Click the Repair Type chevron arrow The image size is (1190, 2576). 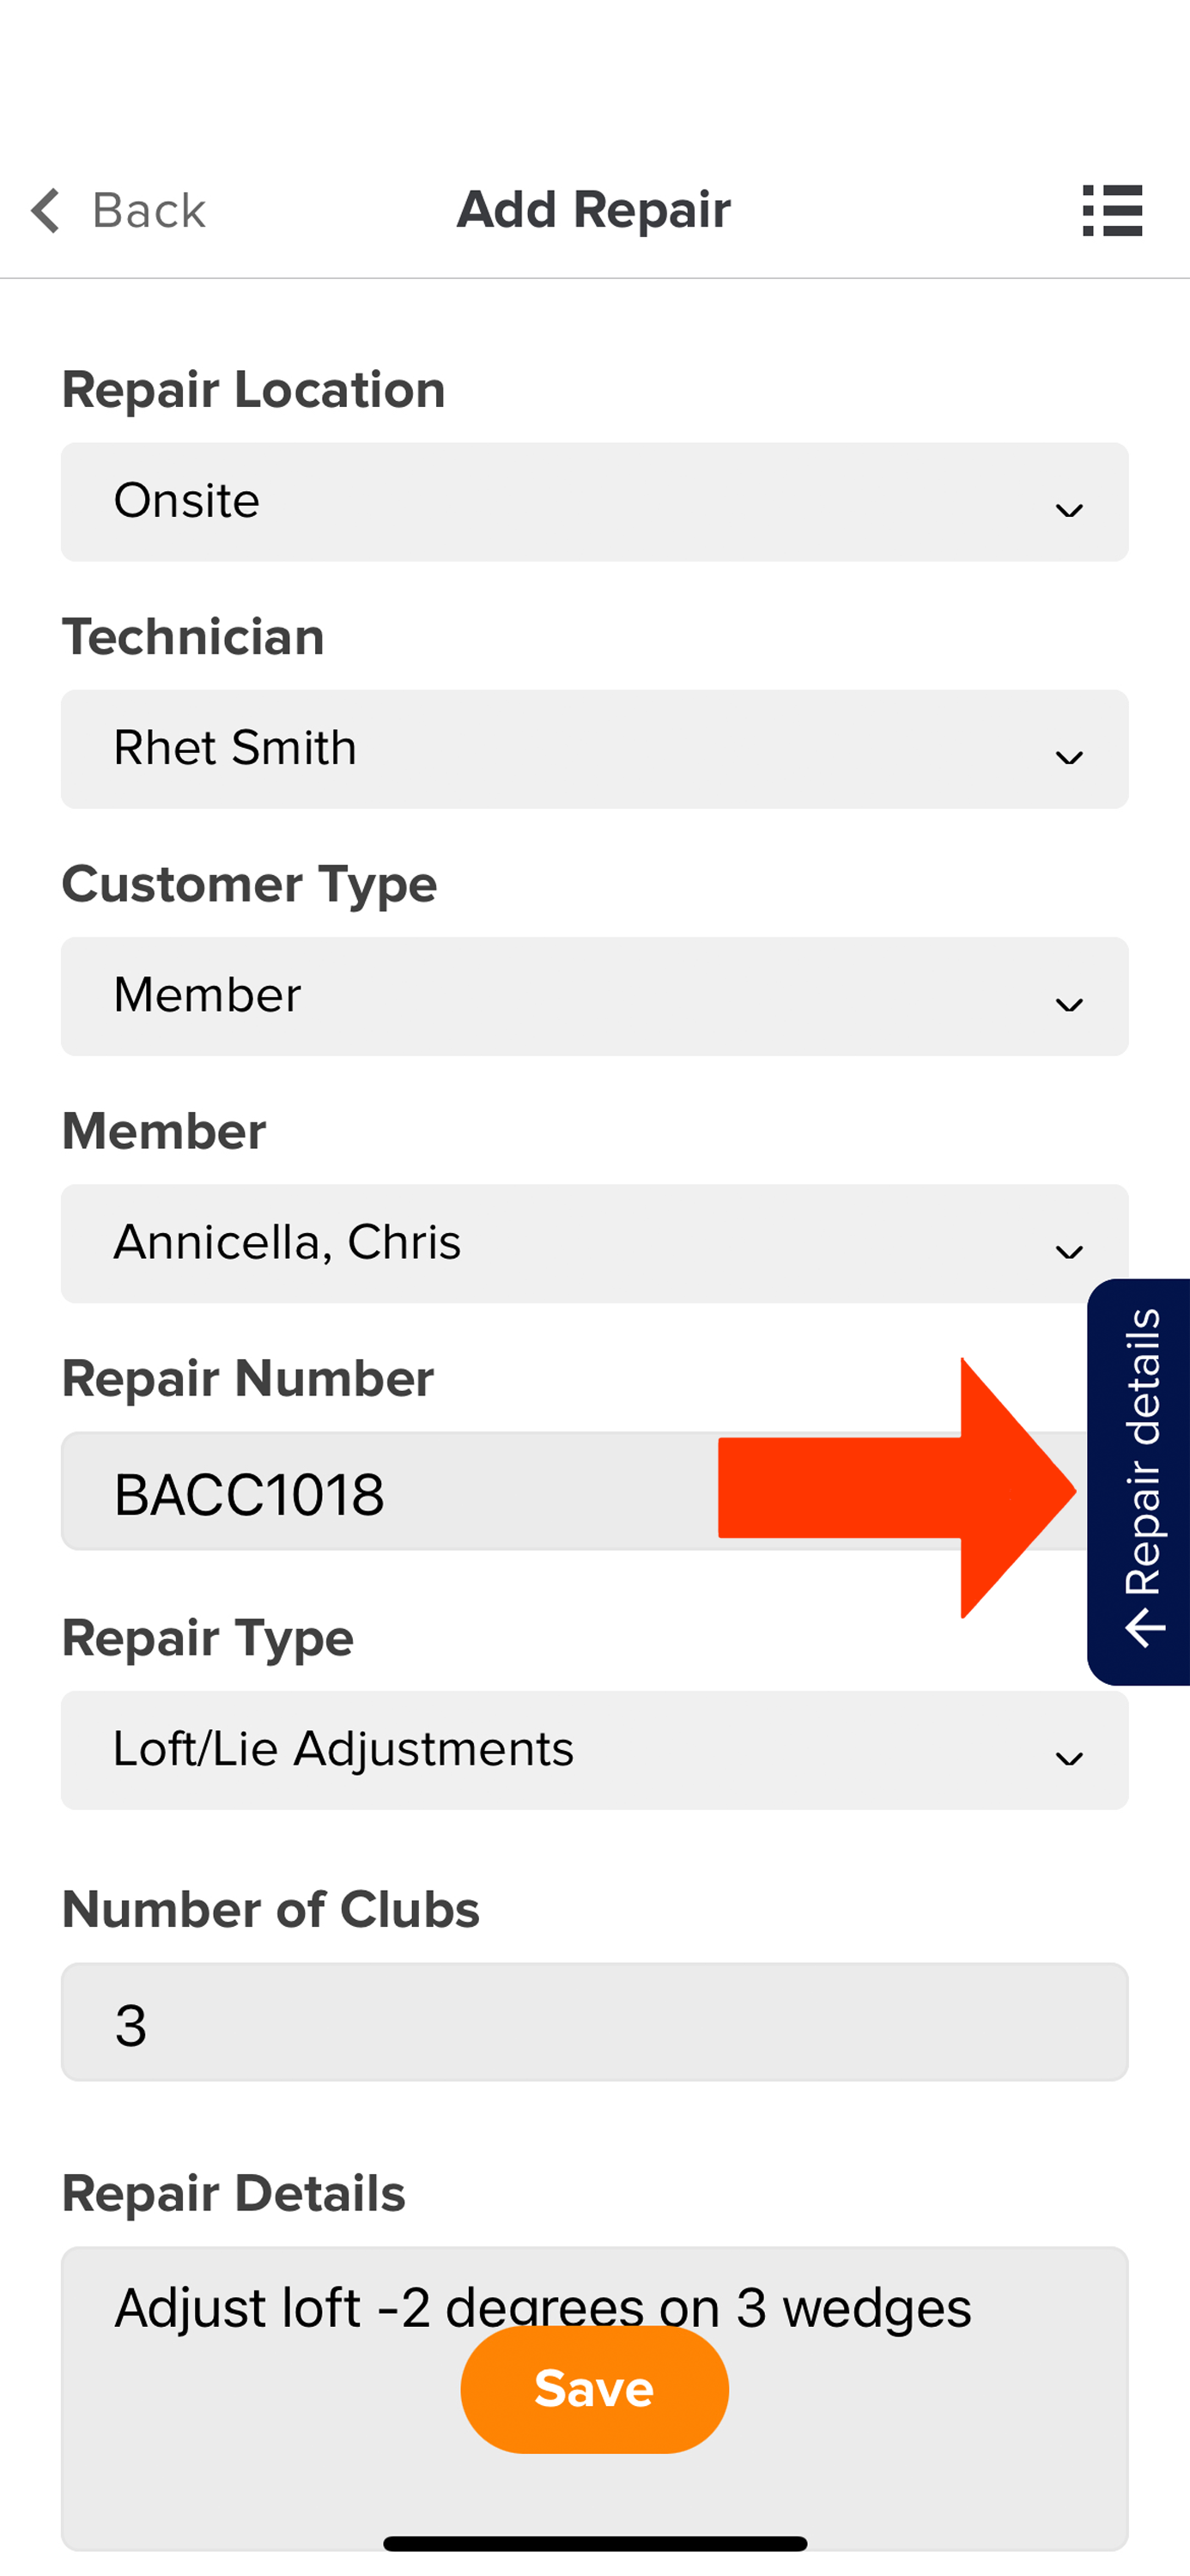(1069, 1759)
